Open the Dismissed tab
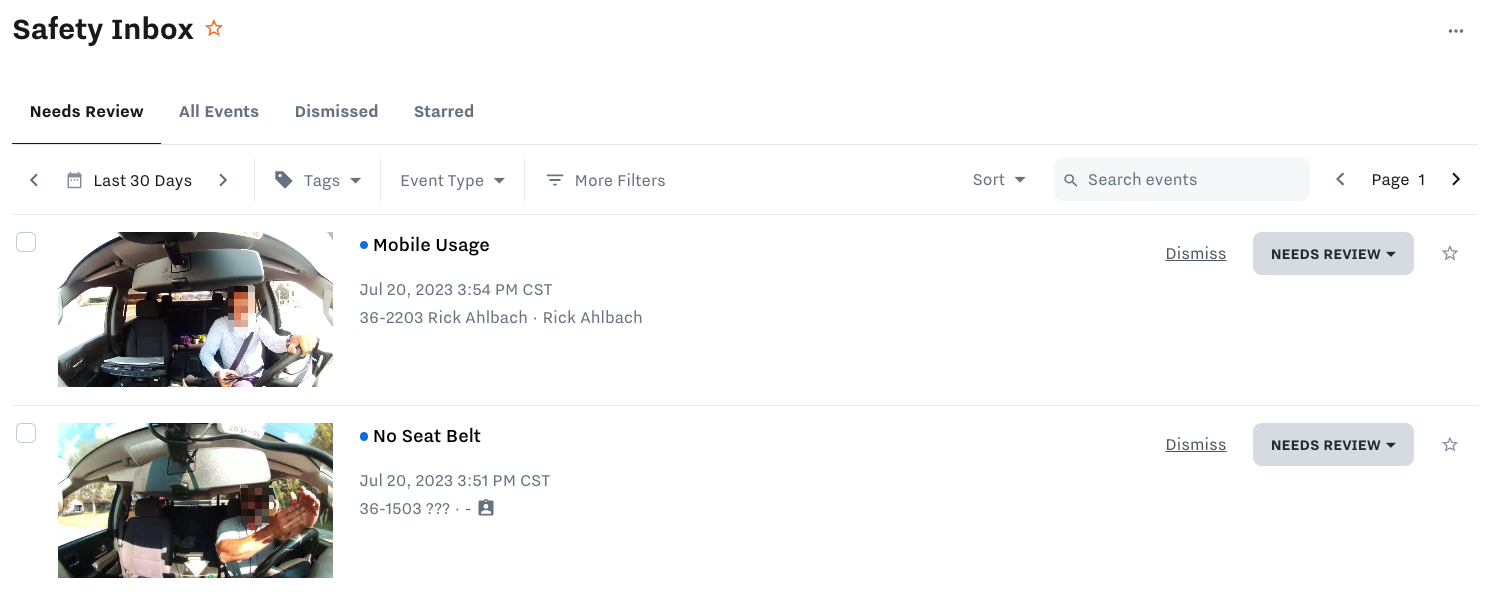The width and height of the screenshot is (1491, 596). (x=336, y=111)
